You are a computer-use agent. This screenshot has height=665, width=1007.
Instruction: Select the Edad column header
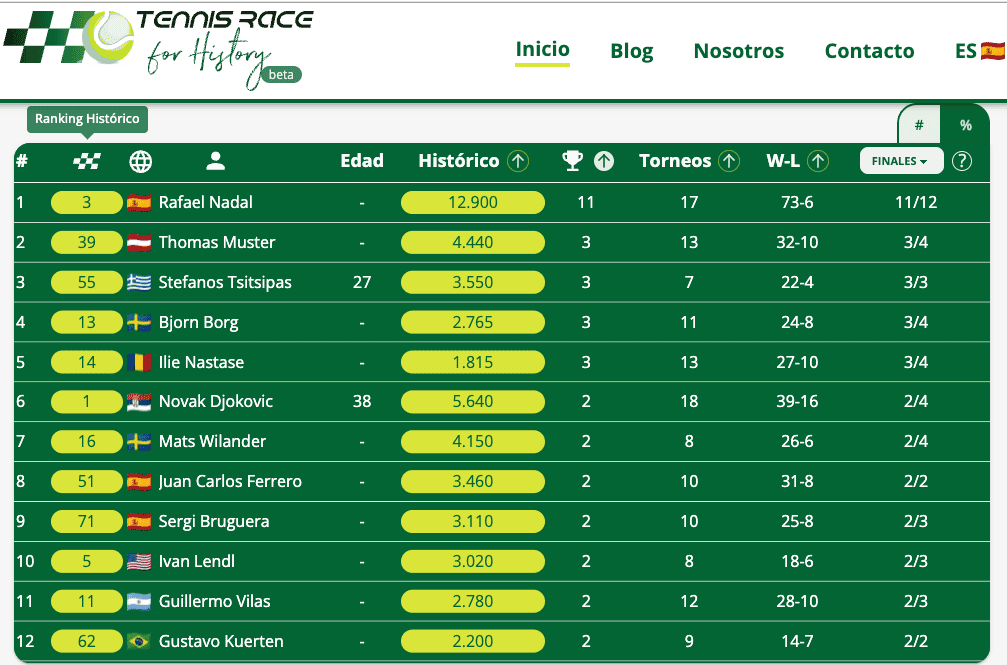click(x=362, y=161)
